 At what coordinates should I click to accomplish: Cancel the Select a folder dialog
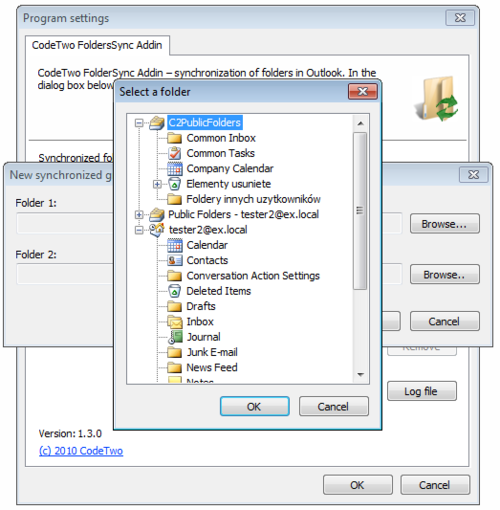pyautogui.click(x=334, y=406)
